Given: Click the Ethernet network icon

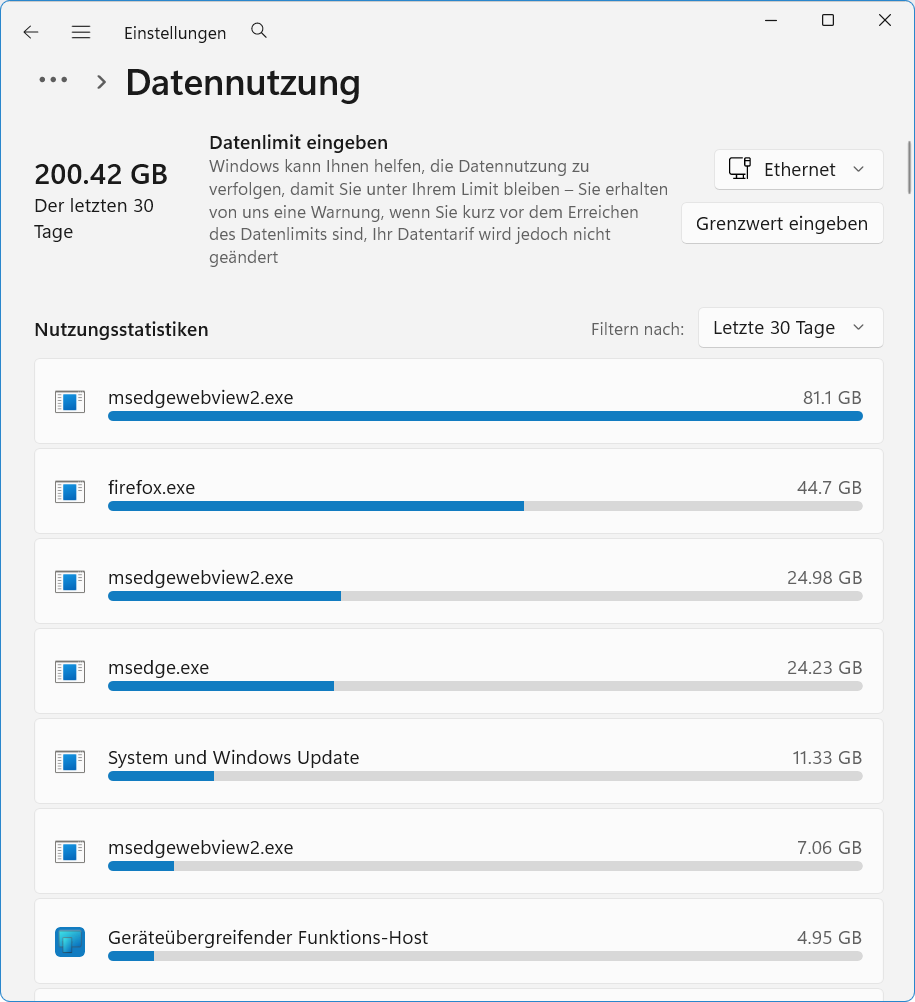Looking at the screenshot, I should (740, 169).
